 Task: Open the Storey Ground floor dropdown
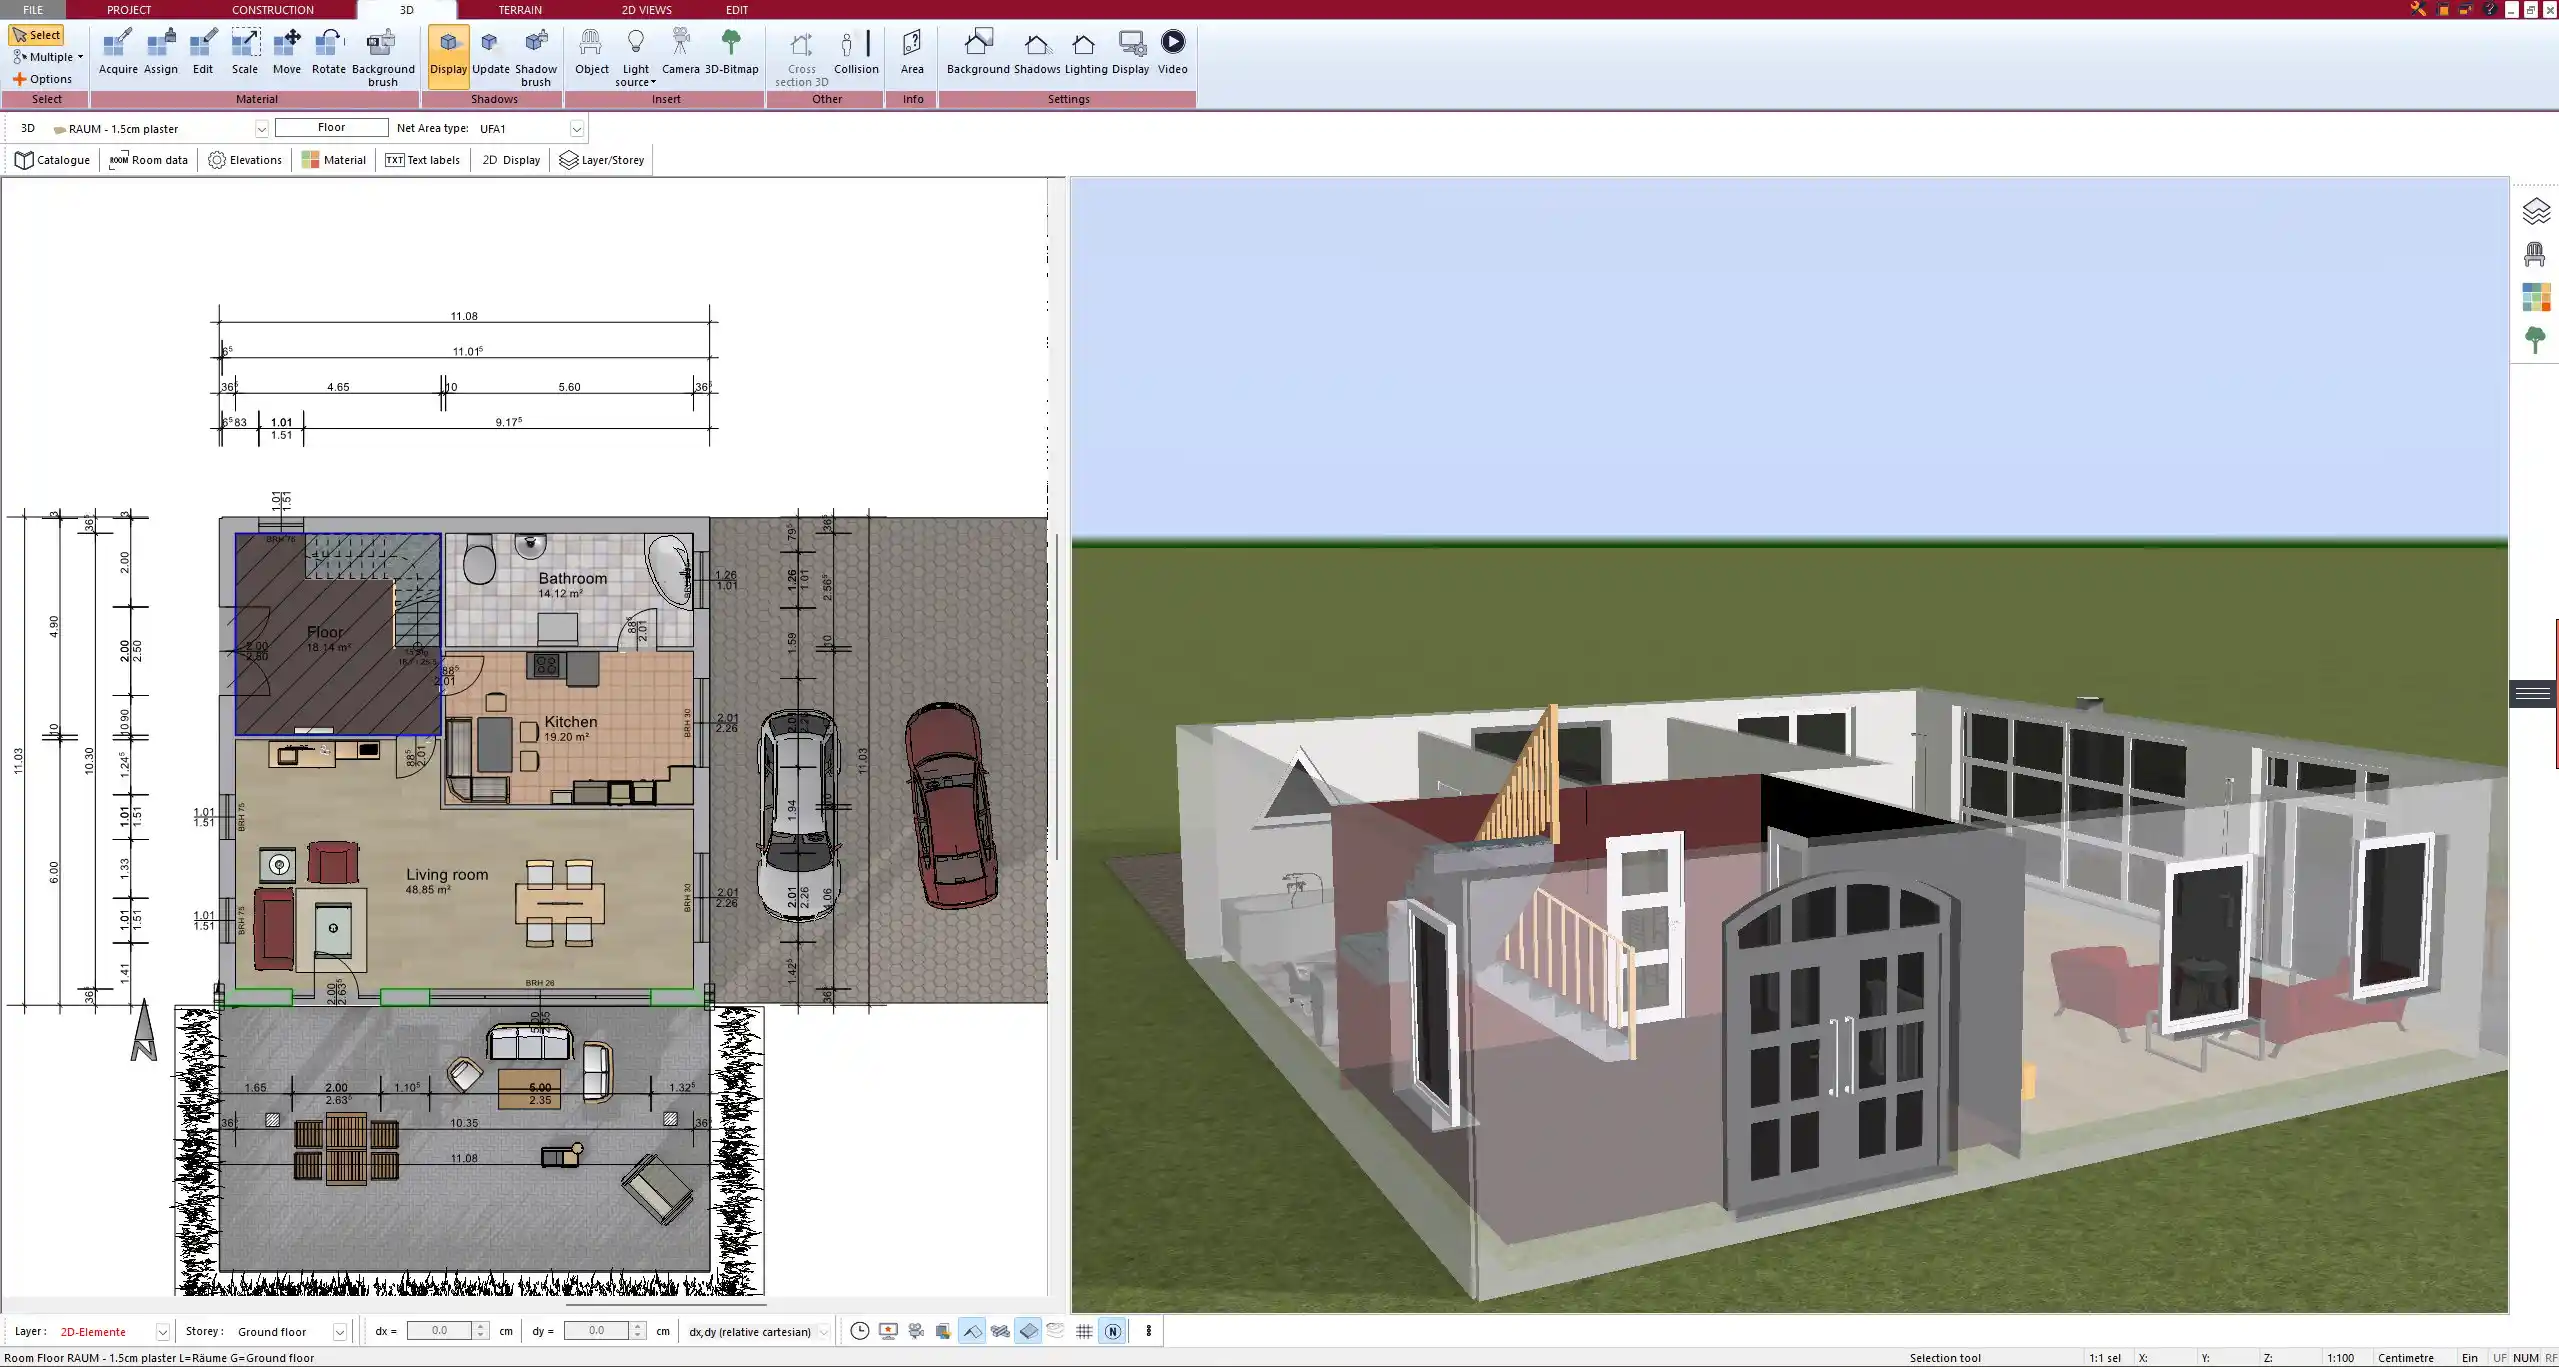(x=339, y=1332)
